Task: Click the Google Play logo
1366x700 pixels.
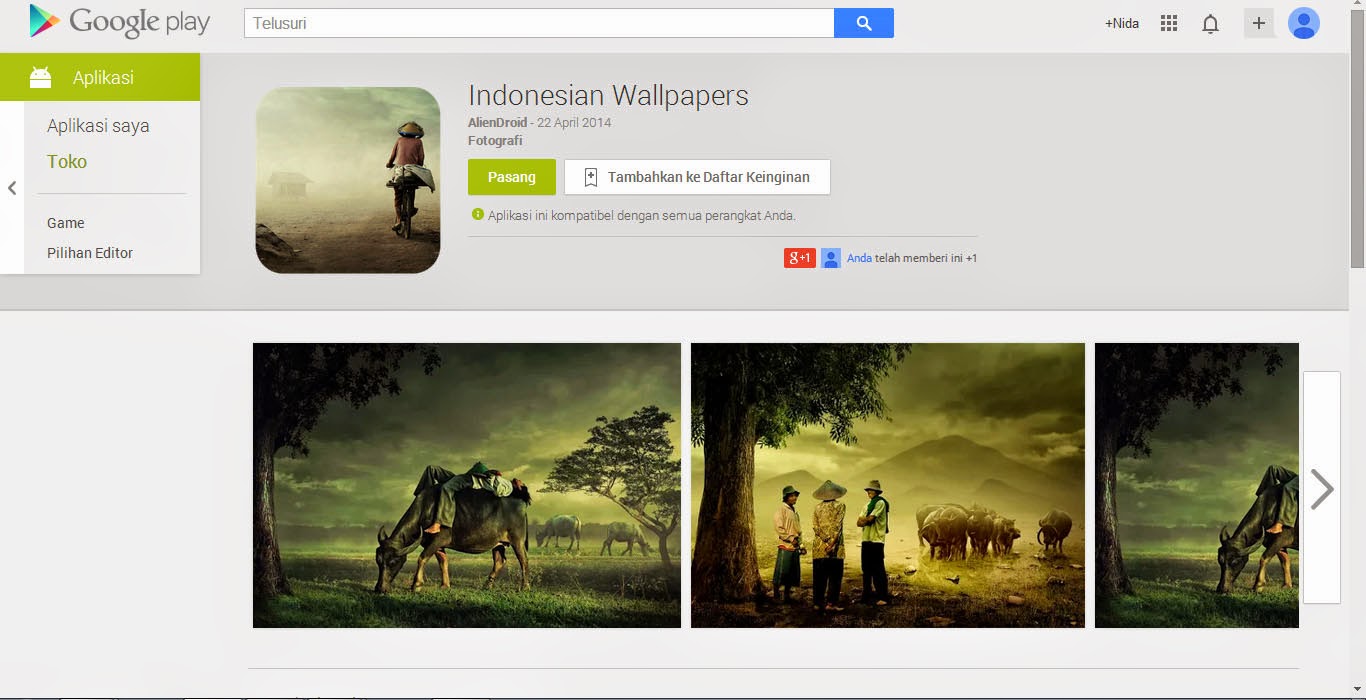Action: [x=120, y=22]
